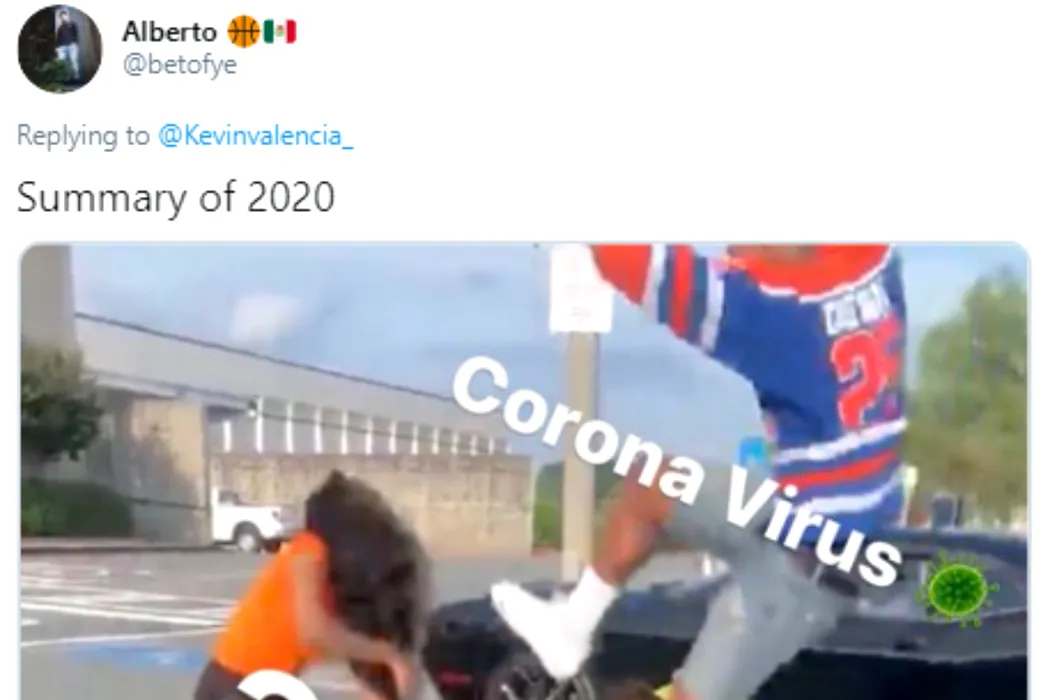Screen dimensions: 1050x700
Task: Open Alberto's profile avatar picture
Action: tap(60, 50)
